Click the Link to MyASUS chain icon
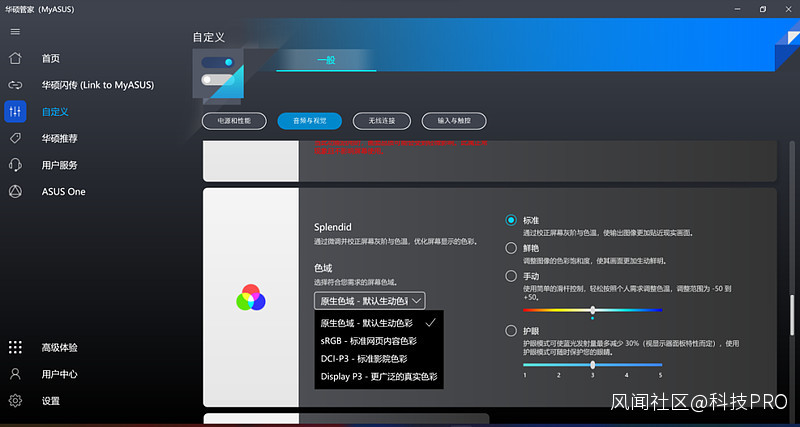The width and height of the screenshot is (800, 427). point(15,85)
